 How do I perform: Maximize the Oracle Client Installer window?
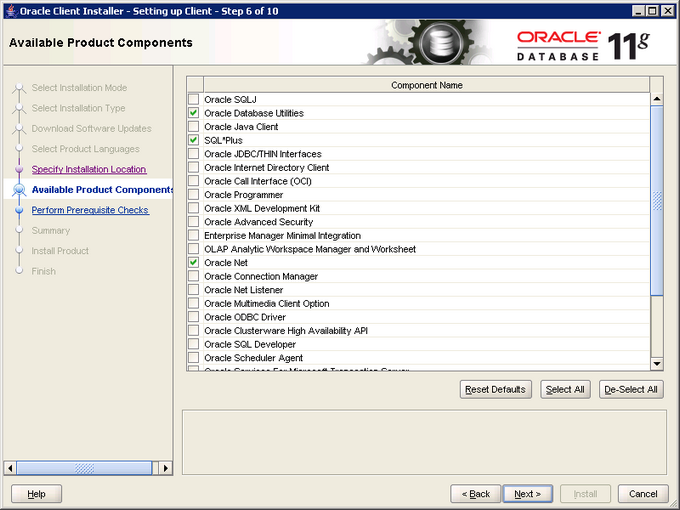coord(652,11)
